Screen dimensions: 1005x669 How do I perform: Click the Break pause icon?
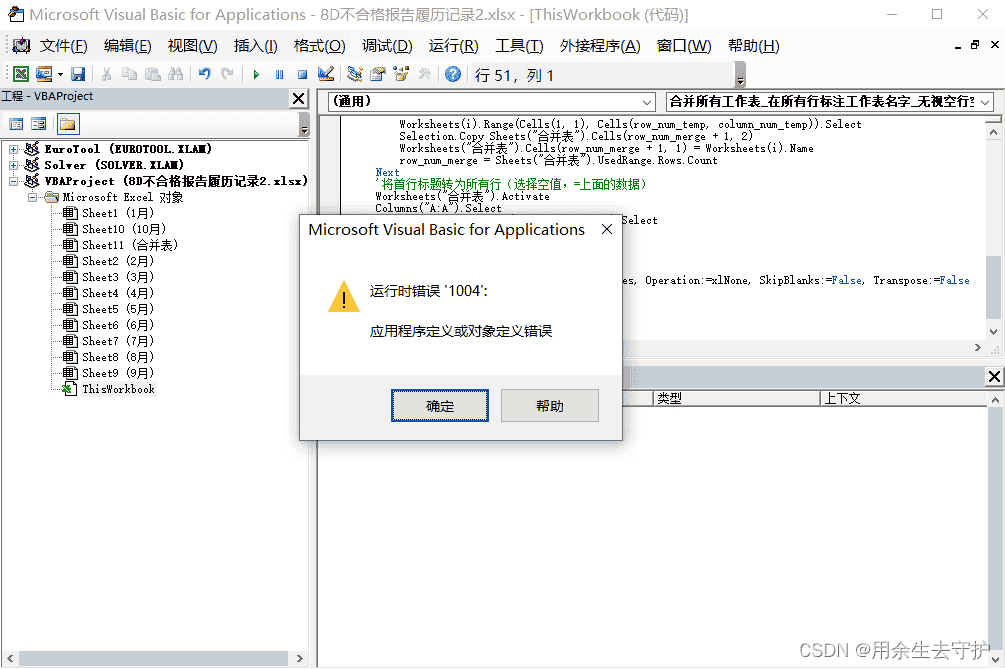pos(279,75)
